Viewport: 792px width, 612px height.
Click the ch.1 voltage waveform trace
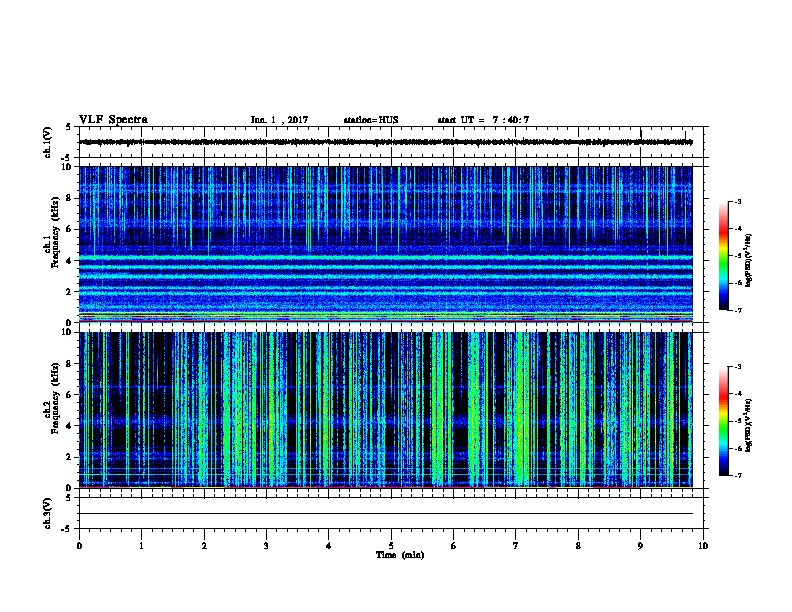pos(386,142)
